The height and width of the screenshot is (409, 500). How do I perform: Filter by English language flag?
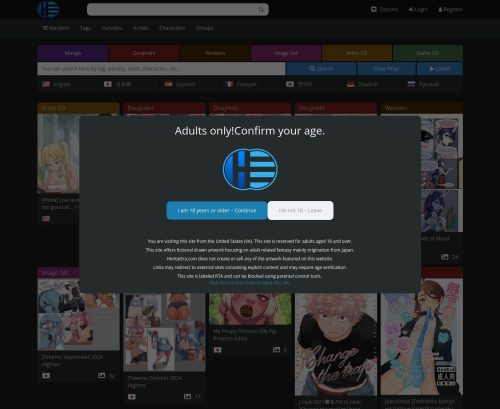pos(56,84)
